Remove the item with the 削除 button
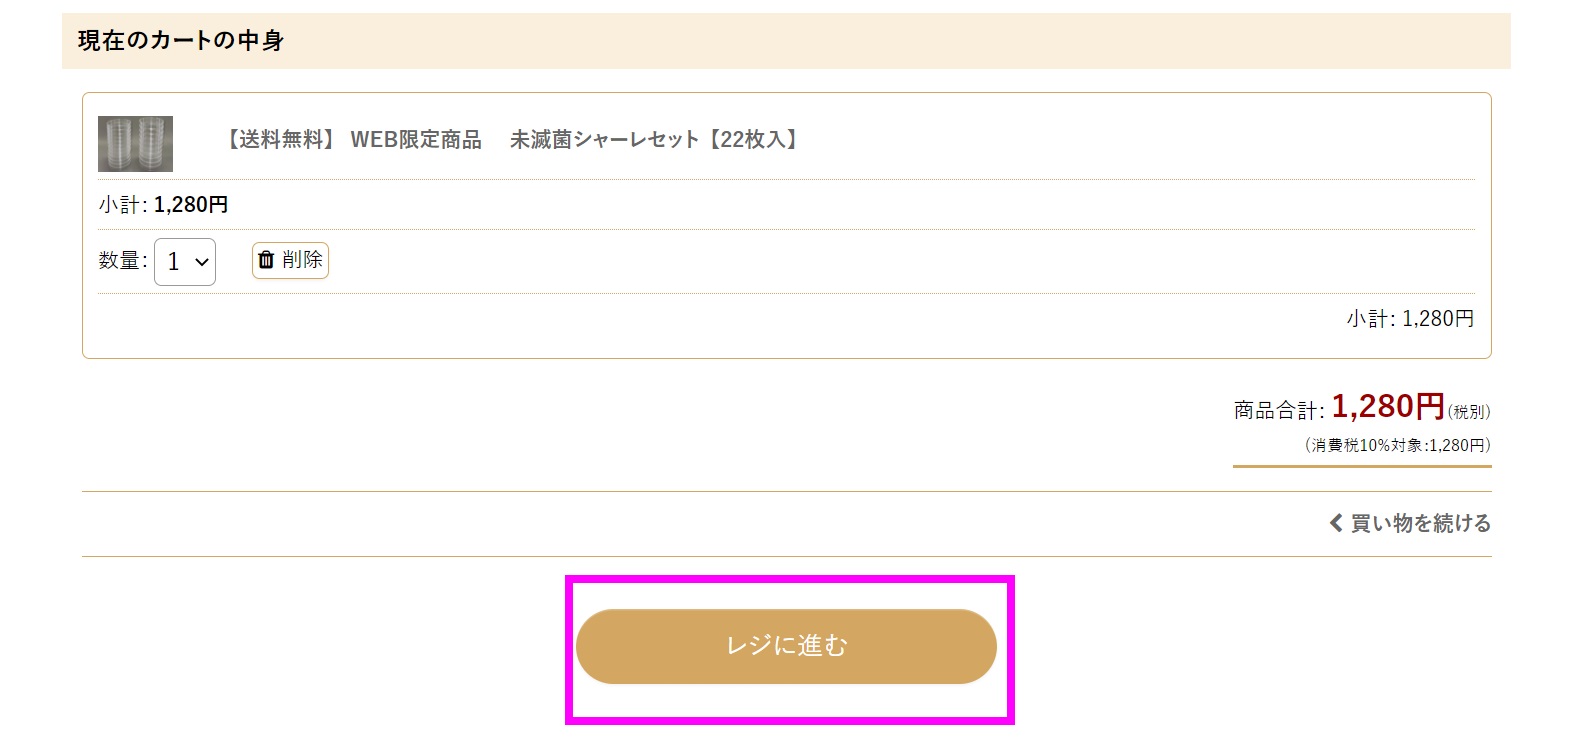This screenshot has width=1591, height=749. pyautogui.click(x=290, y=260)
